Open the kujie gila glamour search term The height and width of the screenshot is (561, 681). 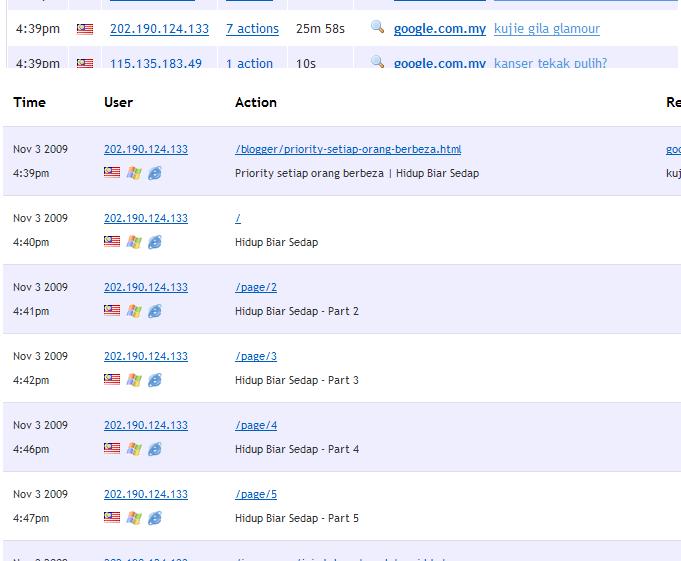pos(546,29)
